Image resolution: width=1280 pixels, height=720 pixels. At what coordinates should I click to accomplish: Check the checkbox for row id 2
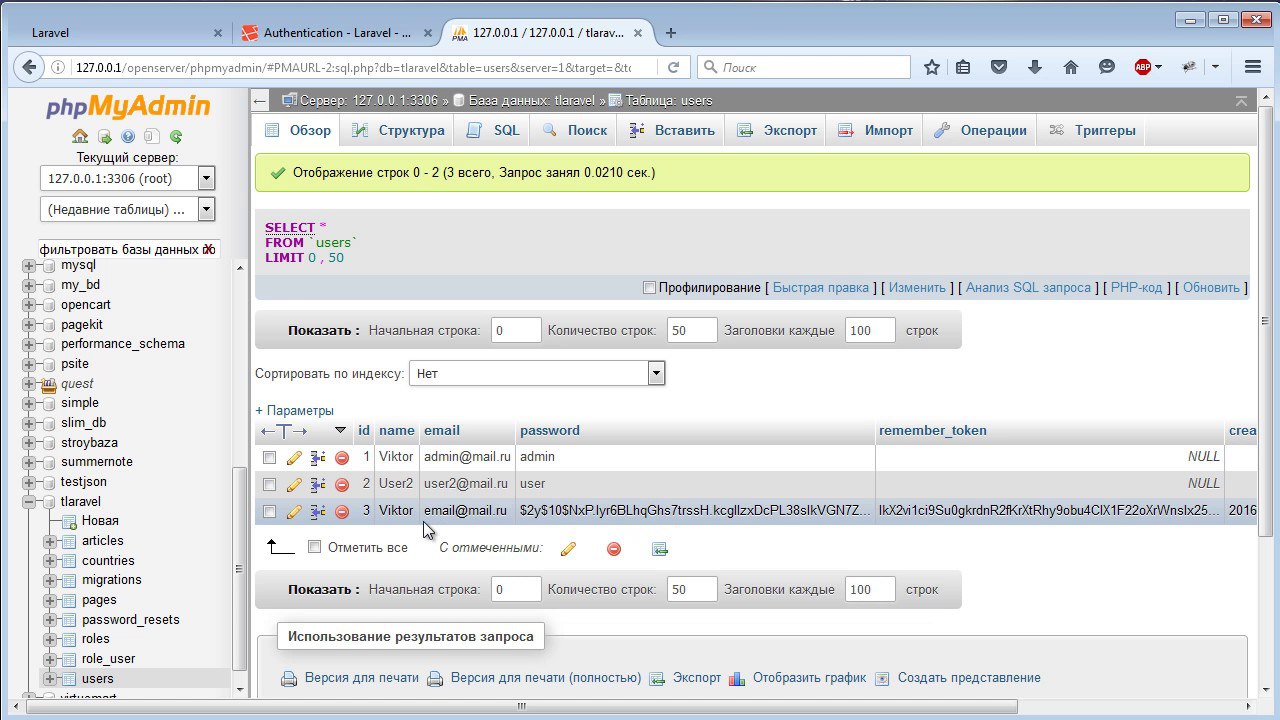tap(269, 484)
